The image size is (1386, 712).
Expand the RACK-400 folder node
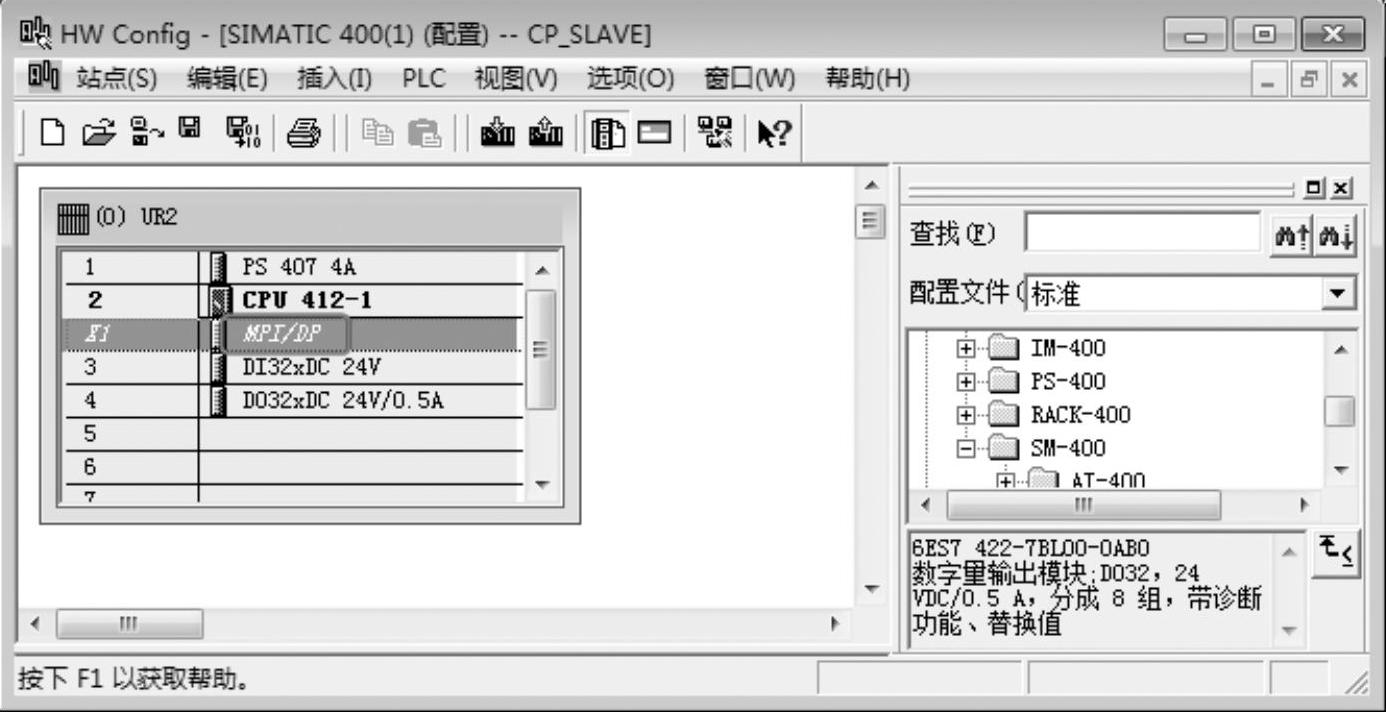click(966, 415)
